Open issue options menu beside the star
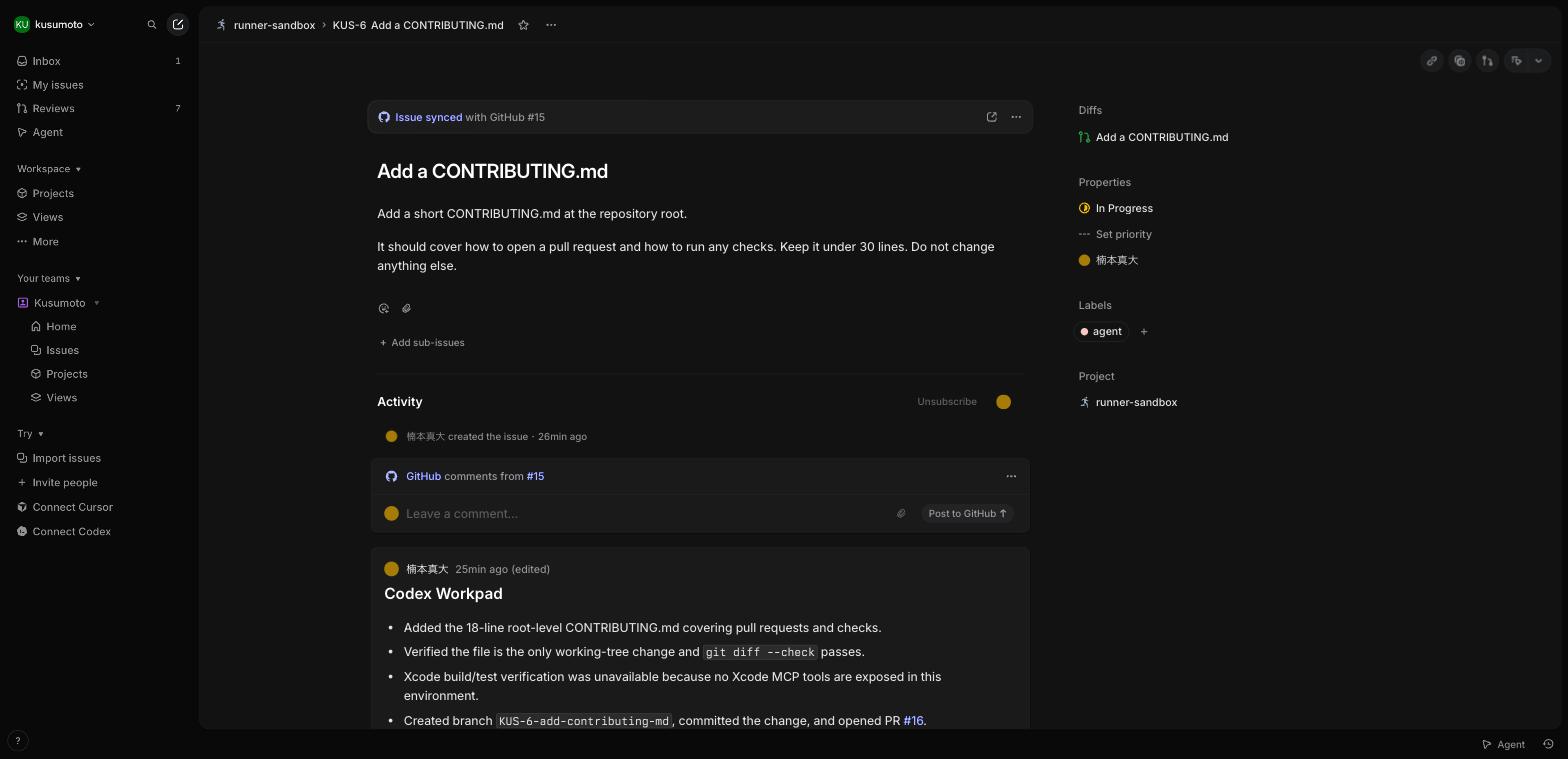Image resolution: width=1568 pixels, height=759 pixels. (551, 25)
